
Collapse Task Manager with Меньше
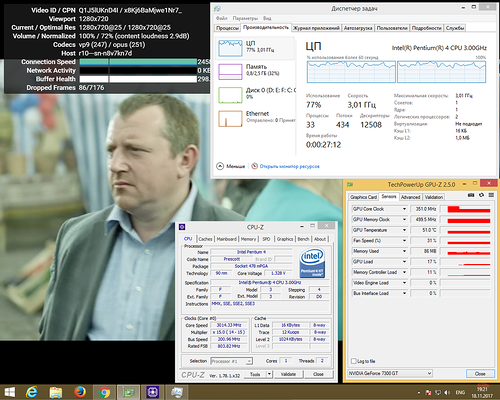pos(231,166)
